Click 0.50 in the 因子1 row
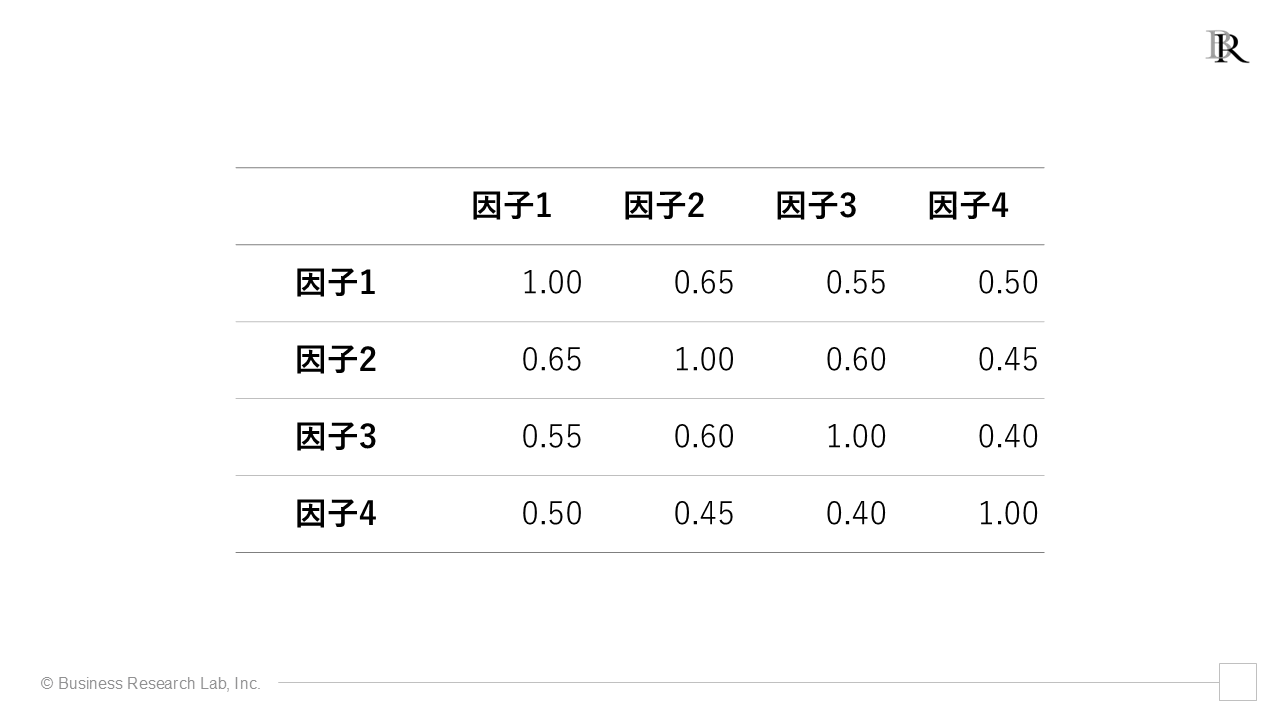The height and width of the screenshot is (720, 1280). coord(1008,283)
